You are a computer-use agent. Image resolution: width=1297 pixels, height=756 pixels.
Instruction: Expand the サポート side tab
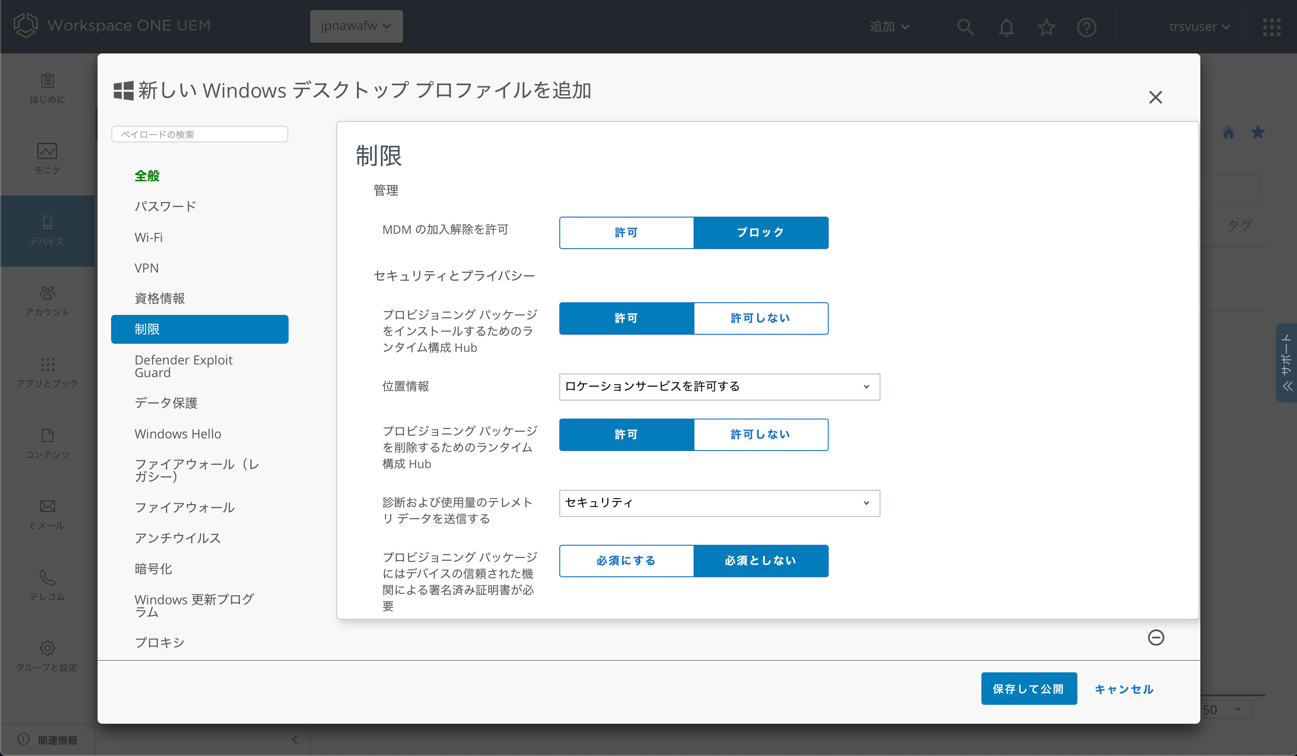point(1287,363)
